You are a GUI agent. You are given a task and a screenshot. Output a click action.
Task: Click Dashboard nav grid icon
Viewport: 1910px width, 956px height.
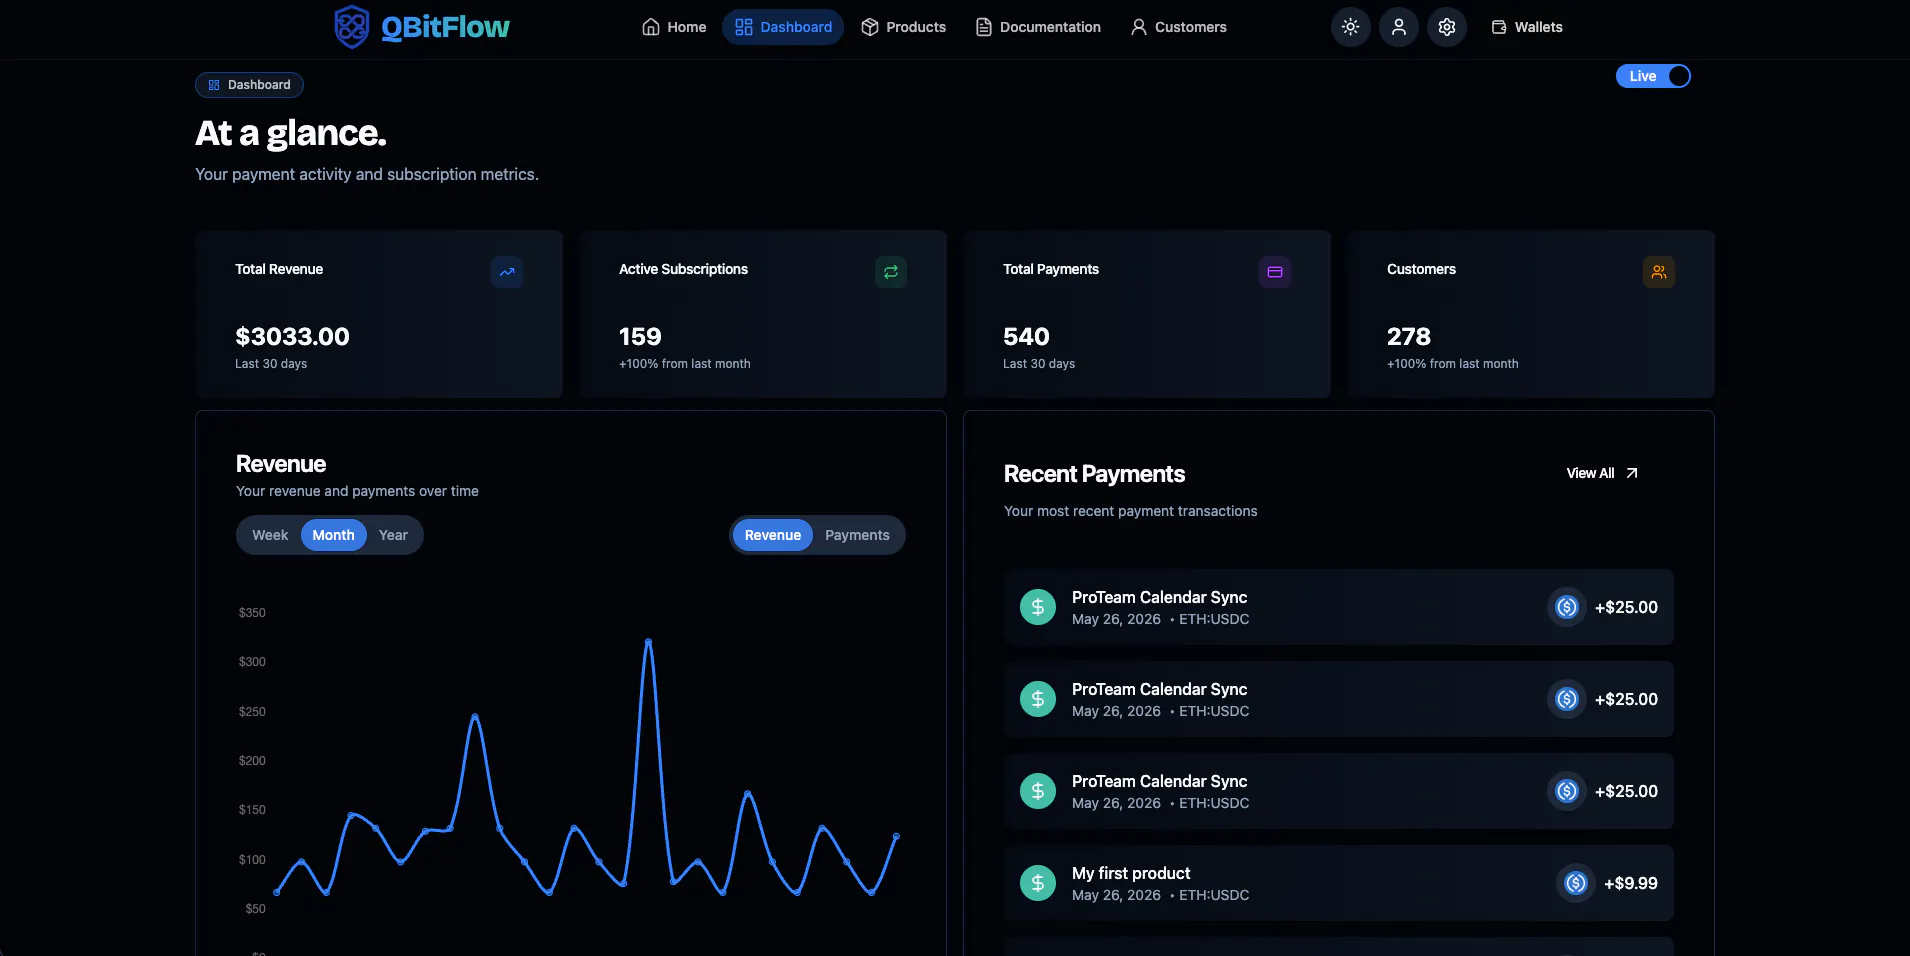click(x=744, y=27)
